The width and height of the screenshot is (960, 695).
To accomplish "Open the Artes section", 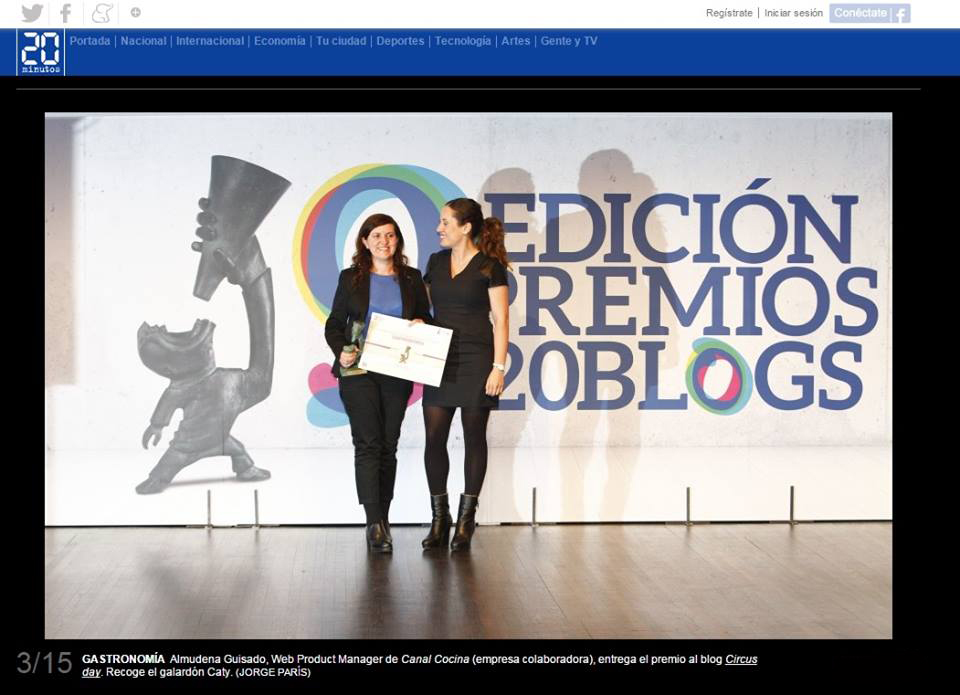I will pos(516,41).
